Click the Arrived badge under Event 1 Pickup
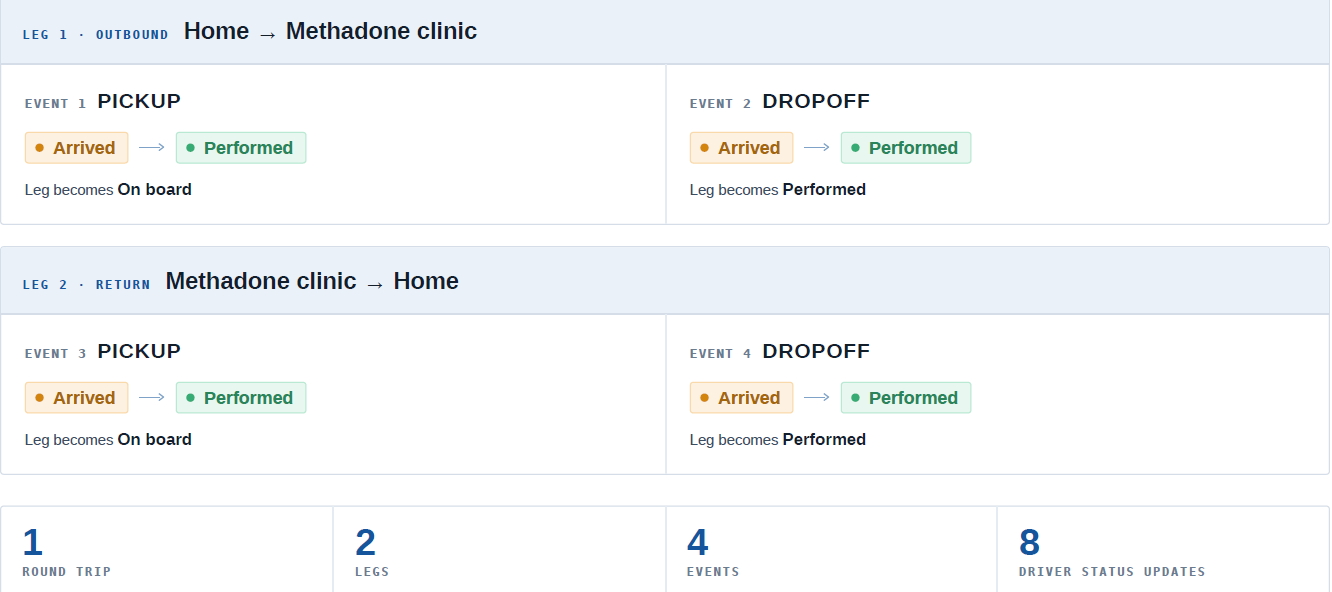This screenshot has height=592, width=1332. [77, 148]
